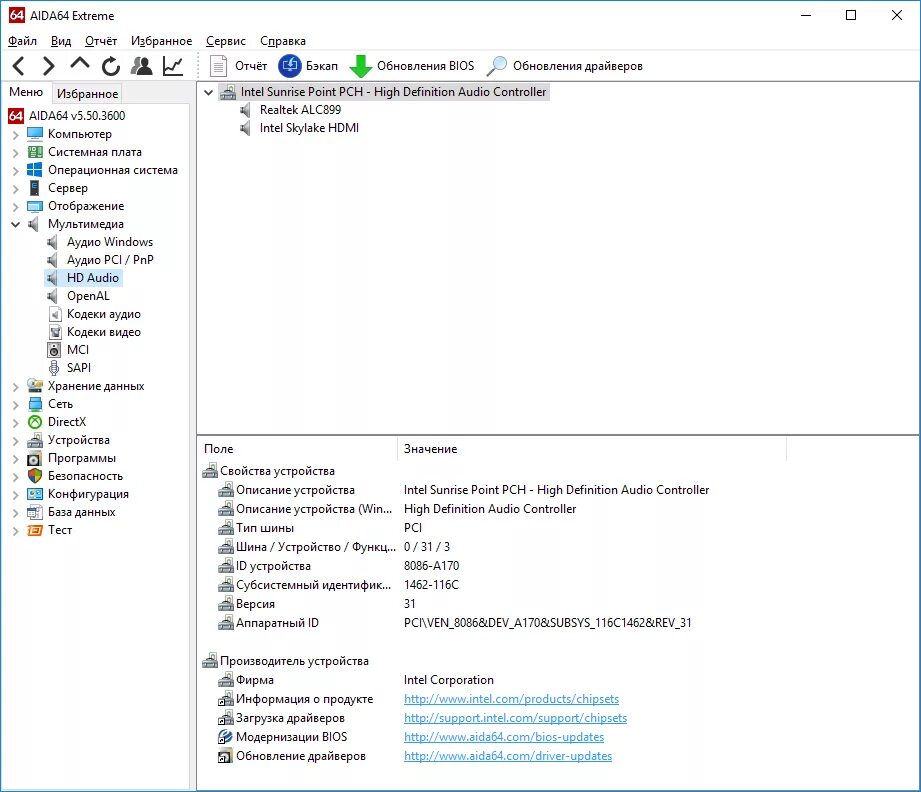This screenshot has width=921, height=792.
Task: Click the Безопасность shield icon
Action: [35, 476]
